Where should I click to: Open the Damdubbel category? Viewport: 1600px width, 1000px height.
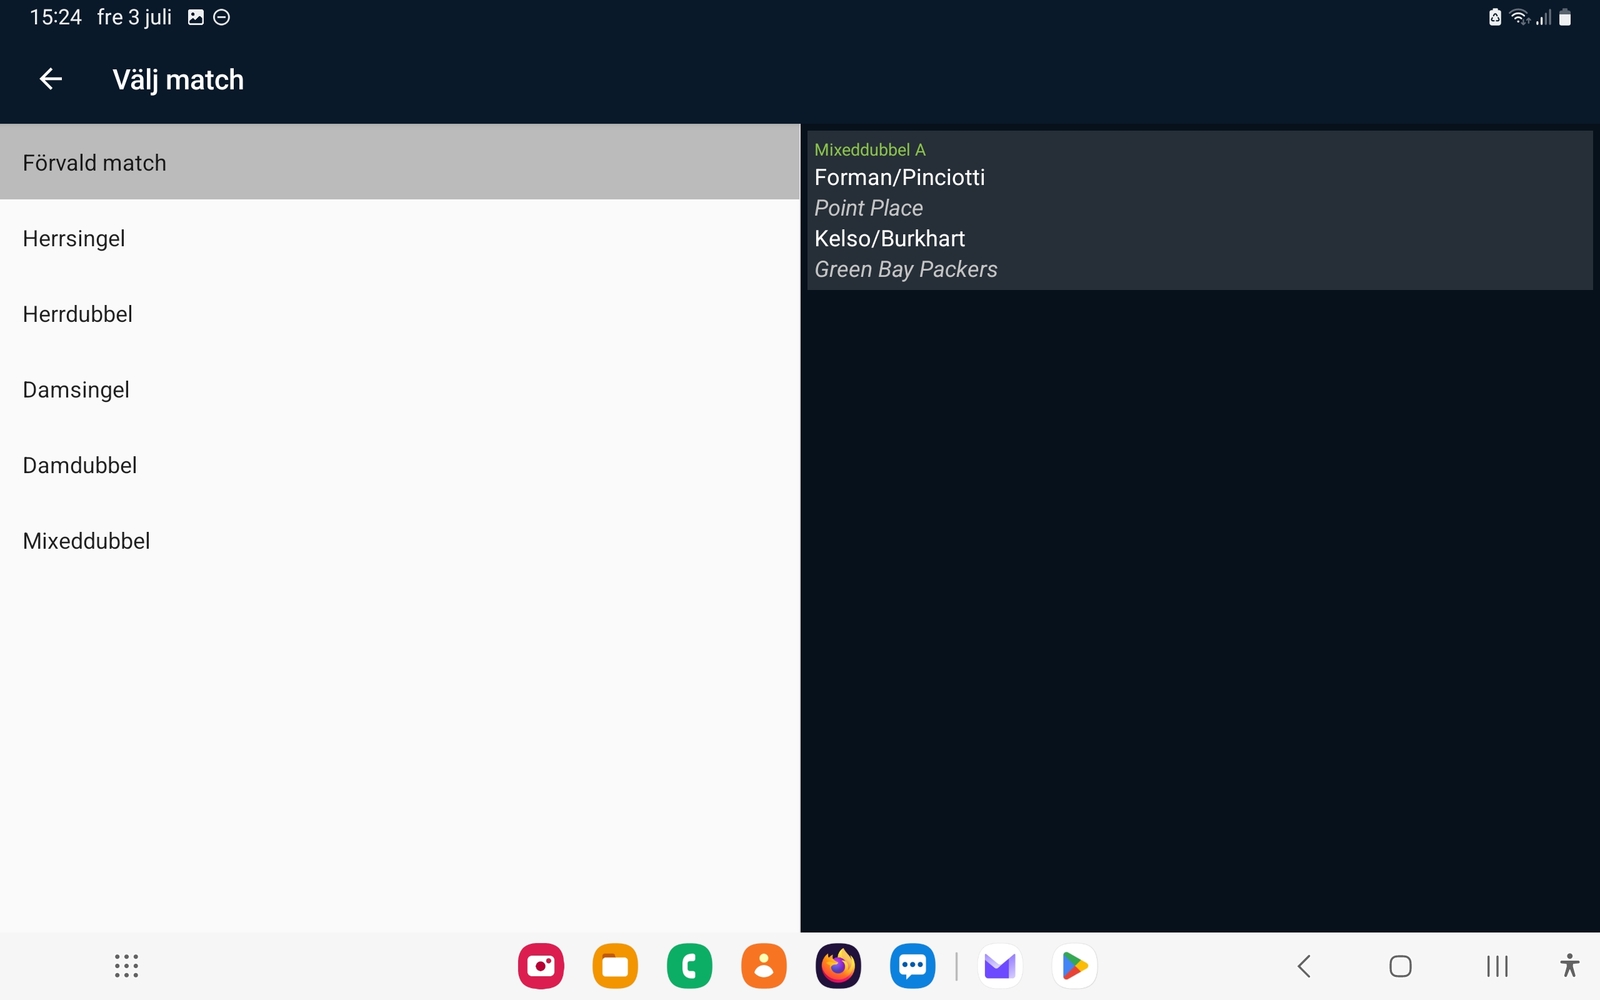coord(400,465)
